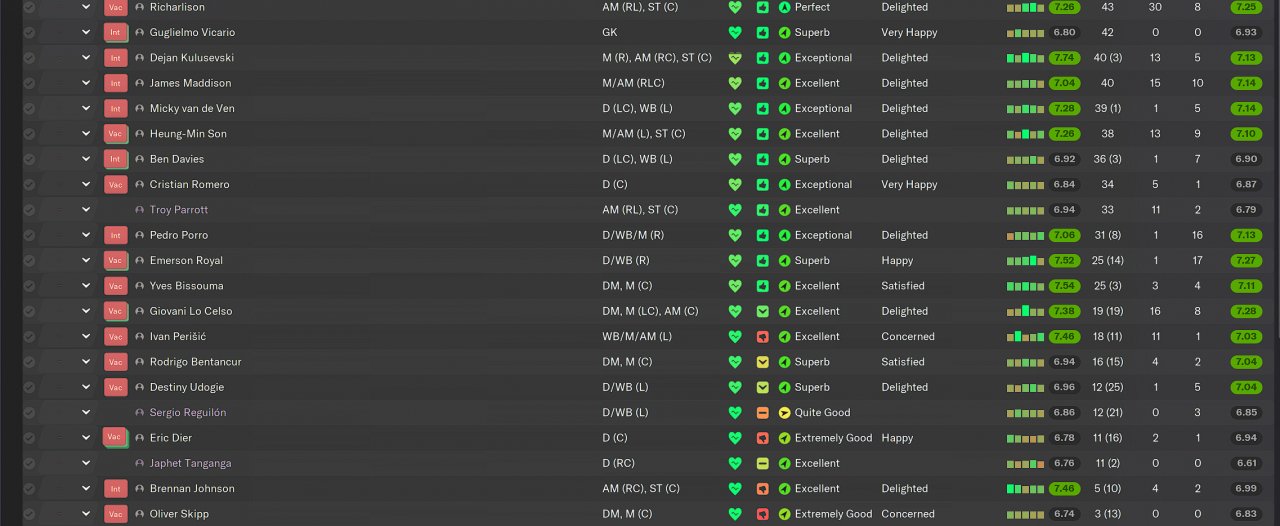Click the Vac badge next to Cristian Romero
This screenshot has height=526, width=1280.
pyautogui.click(x=115, y=184)
